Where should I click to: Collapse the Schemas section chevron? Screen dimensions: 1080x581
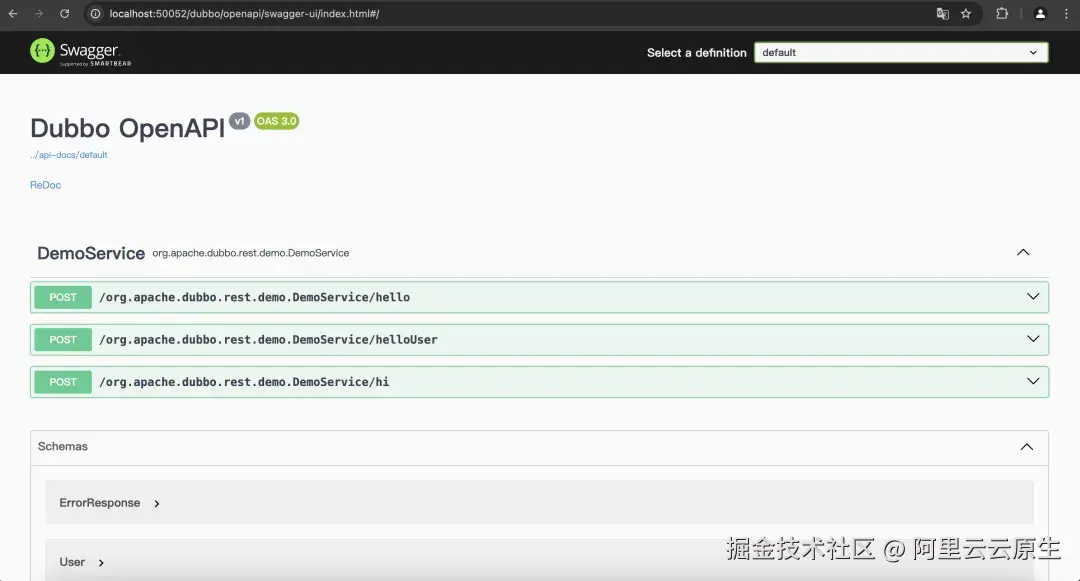pyautogui.click(x=1026, y=447)
